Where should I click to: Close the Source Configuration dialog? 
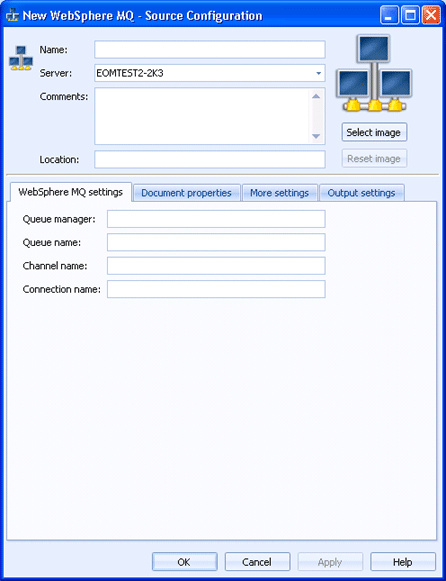pos(431,16)
